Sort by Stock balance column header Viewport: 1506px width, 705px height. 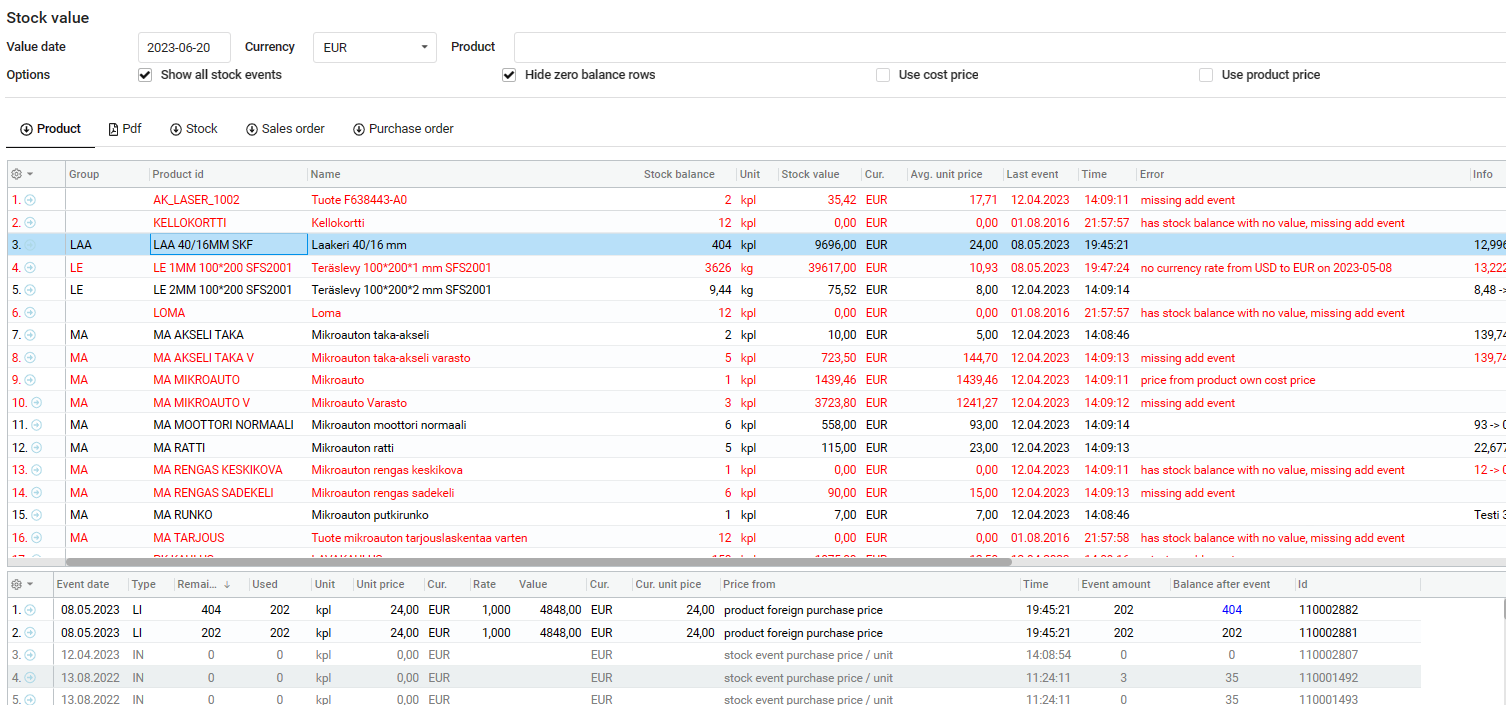click(x=679, y=174)
